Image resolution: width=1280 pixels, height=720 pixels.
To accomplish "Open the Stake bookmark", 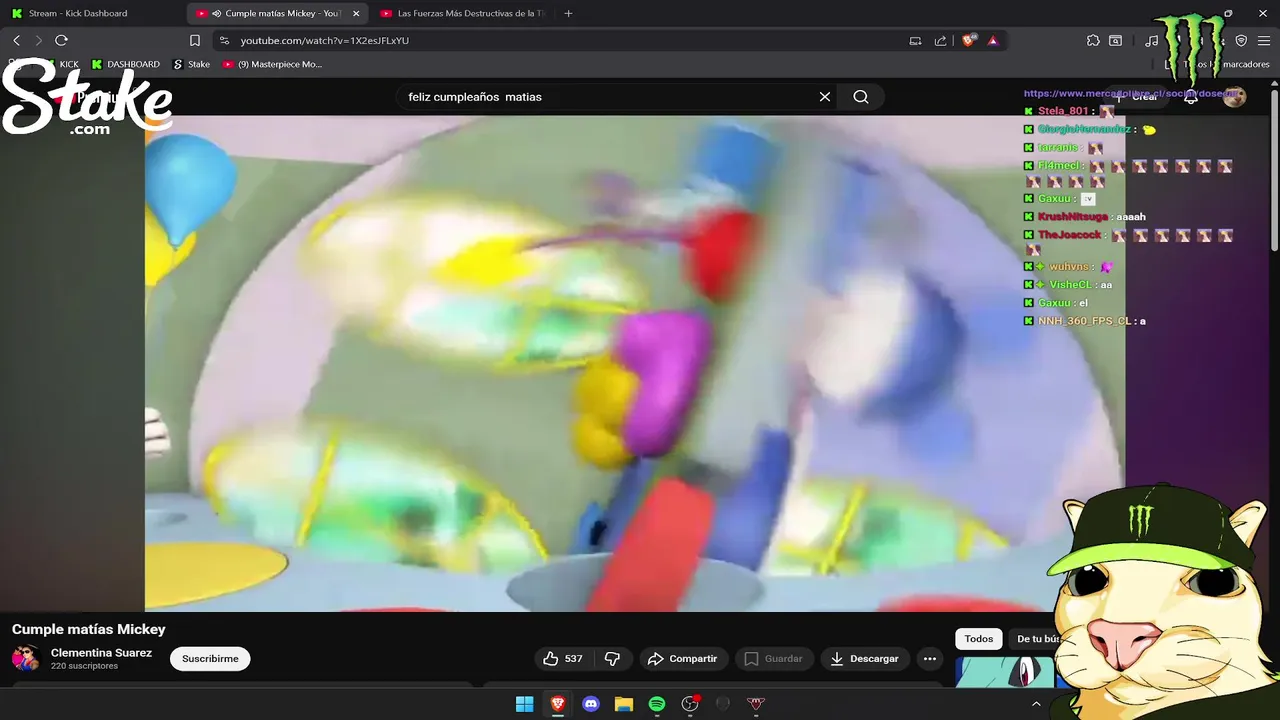I will pos(191,64).
